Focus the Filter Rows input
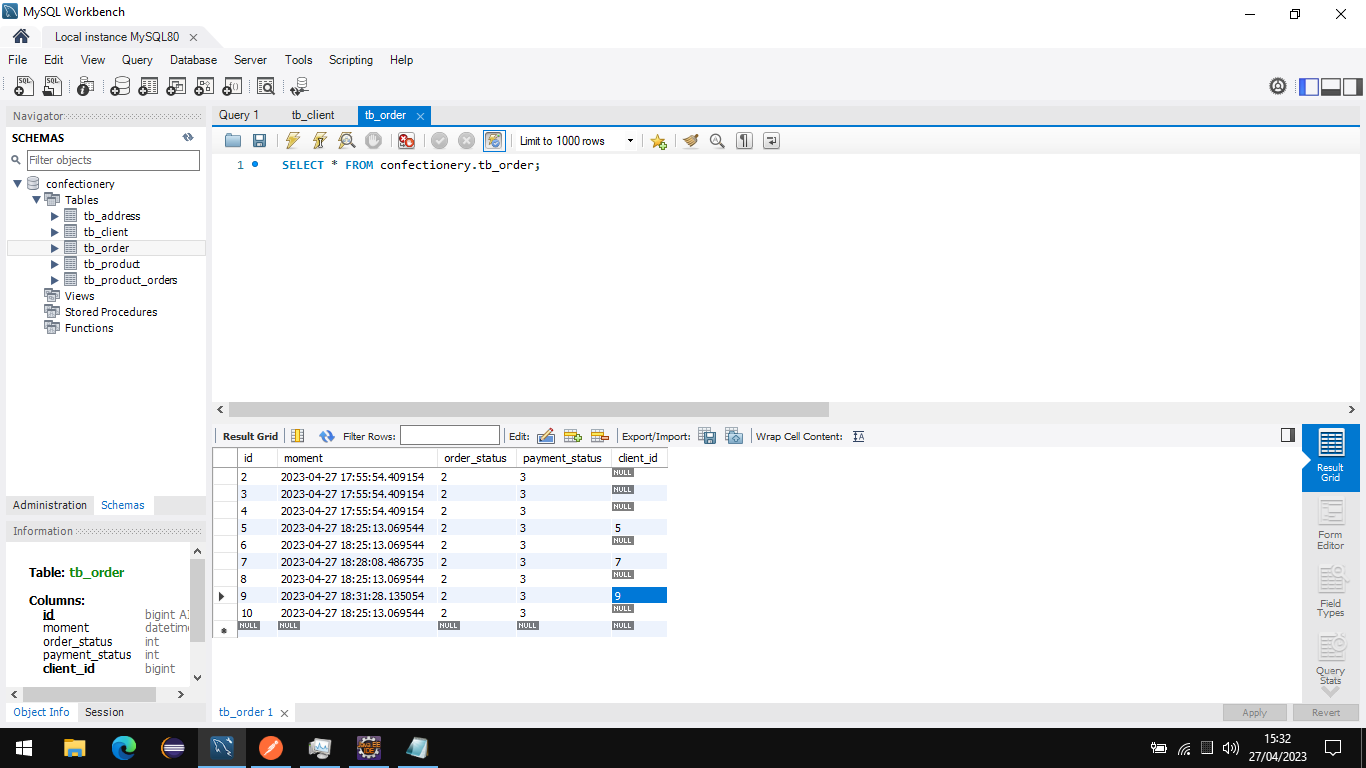1366x768 pixels. click(450, 435)
